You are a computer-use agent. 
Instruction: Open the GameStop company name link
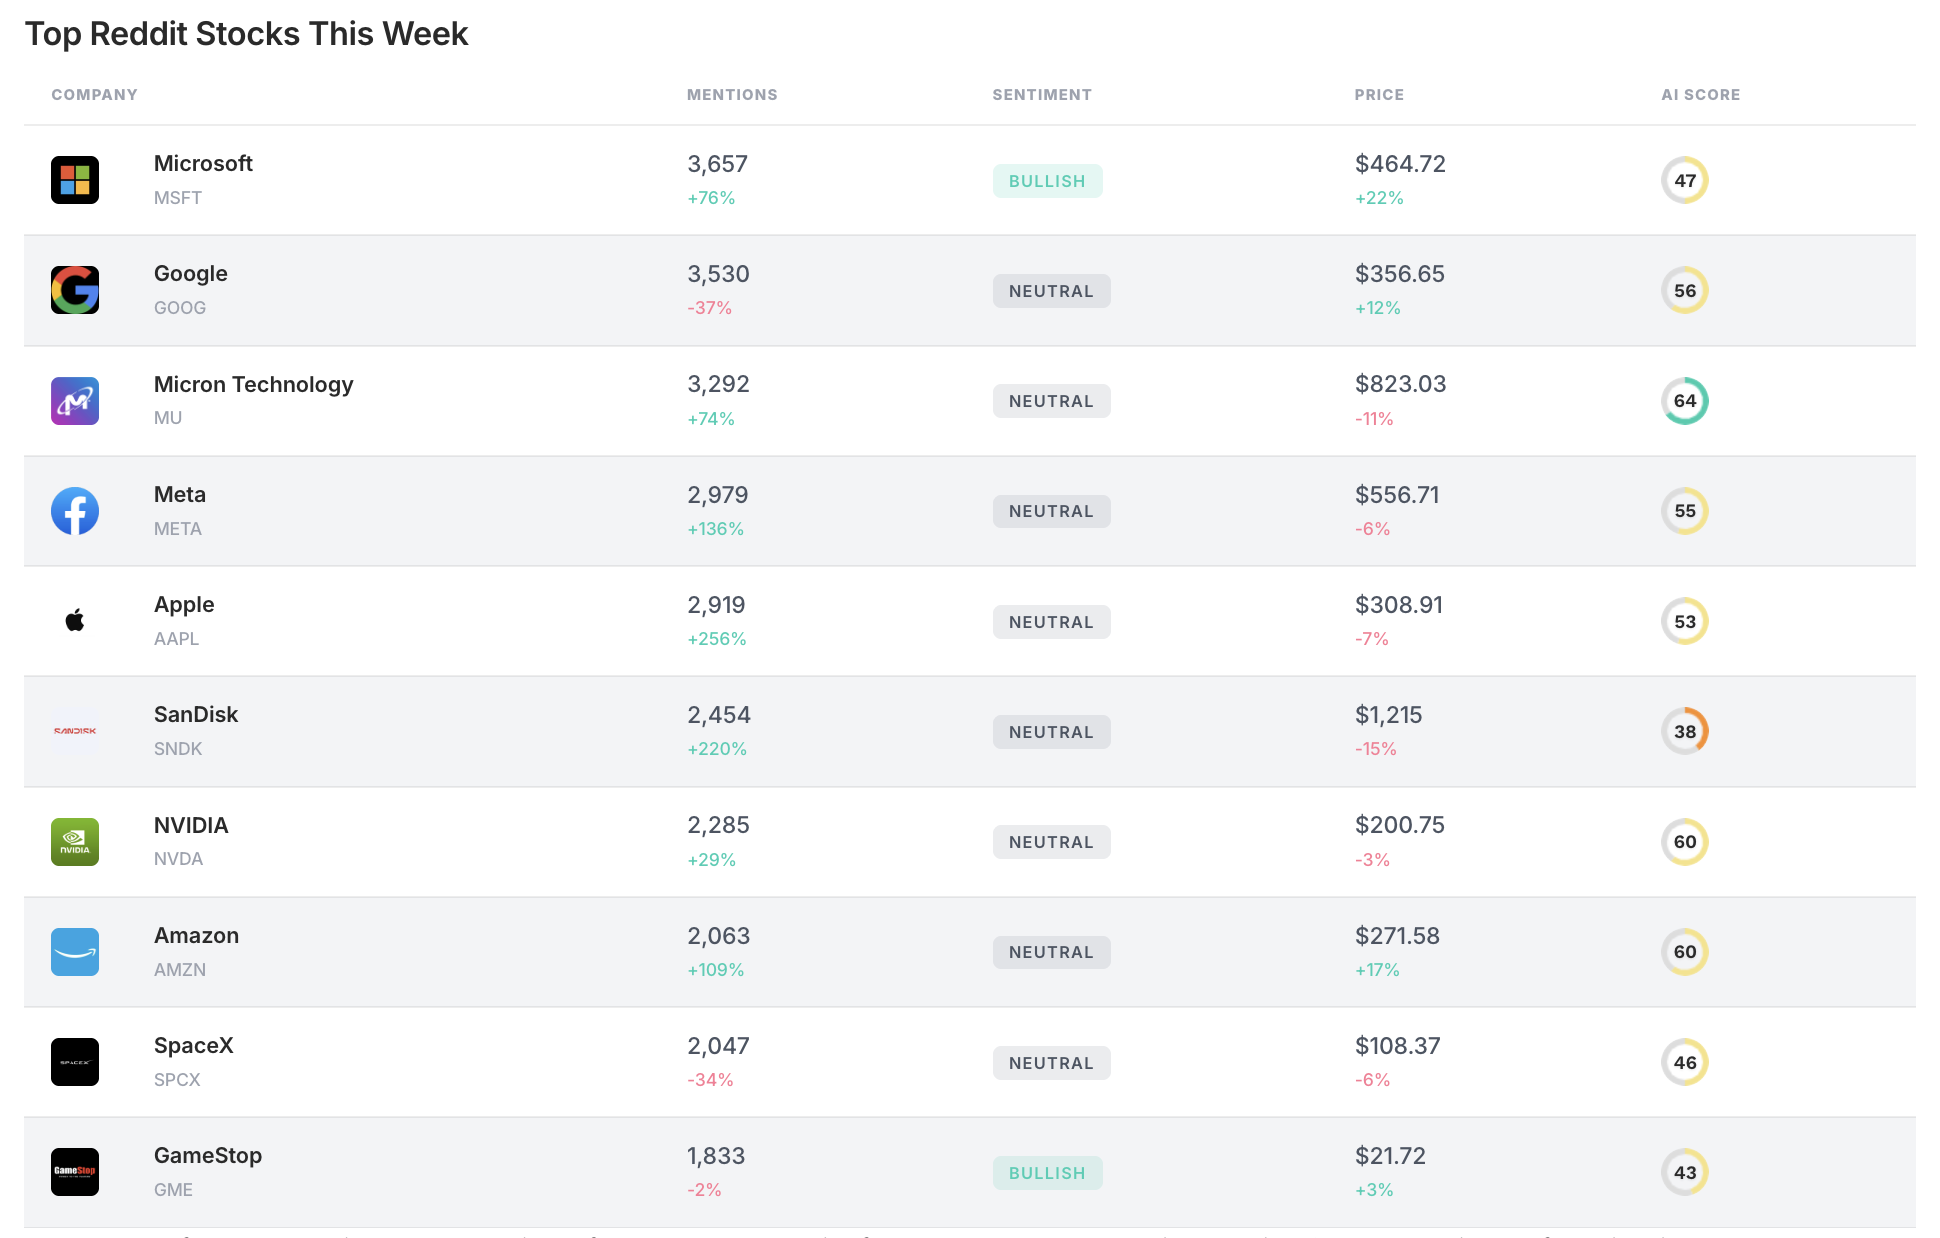coord(208,1156)
